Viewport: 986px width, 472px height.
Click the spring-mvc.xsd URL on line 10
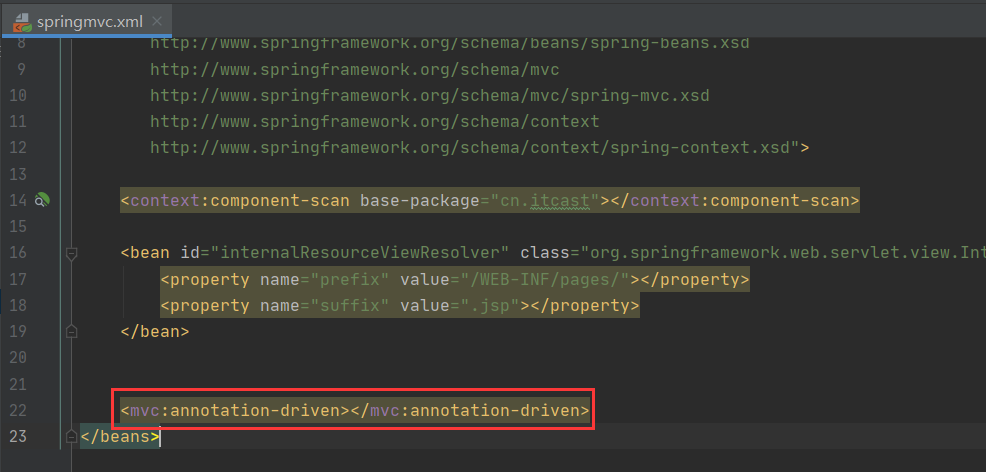(429, 96)
